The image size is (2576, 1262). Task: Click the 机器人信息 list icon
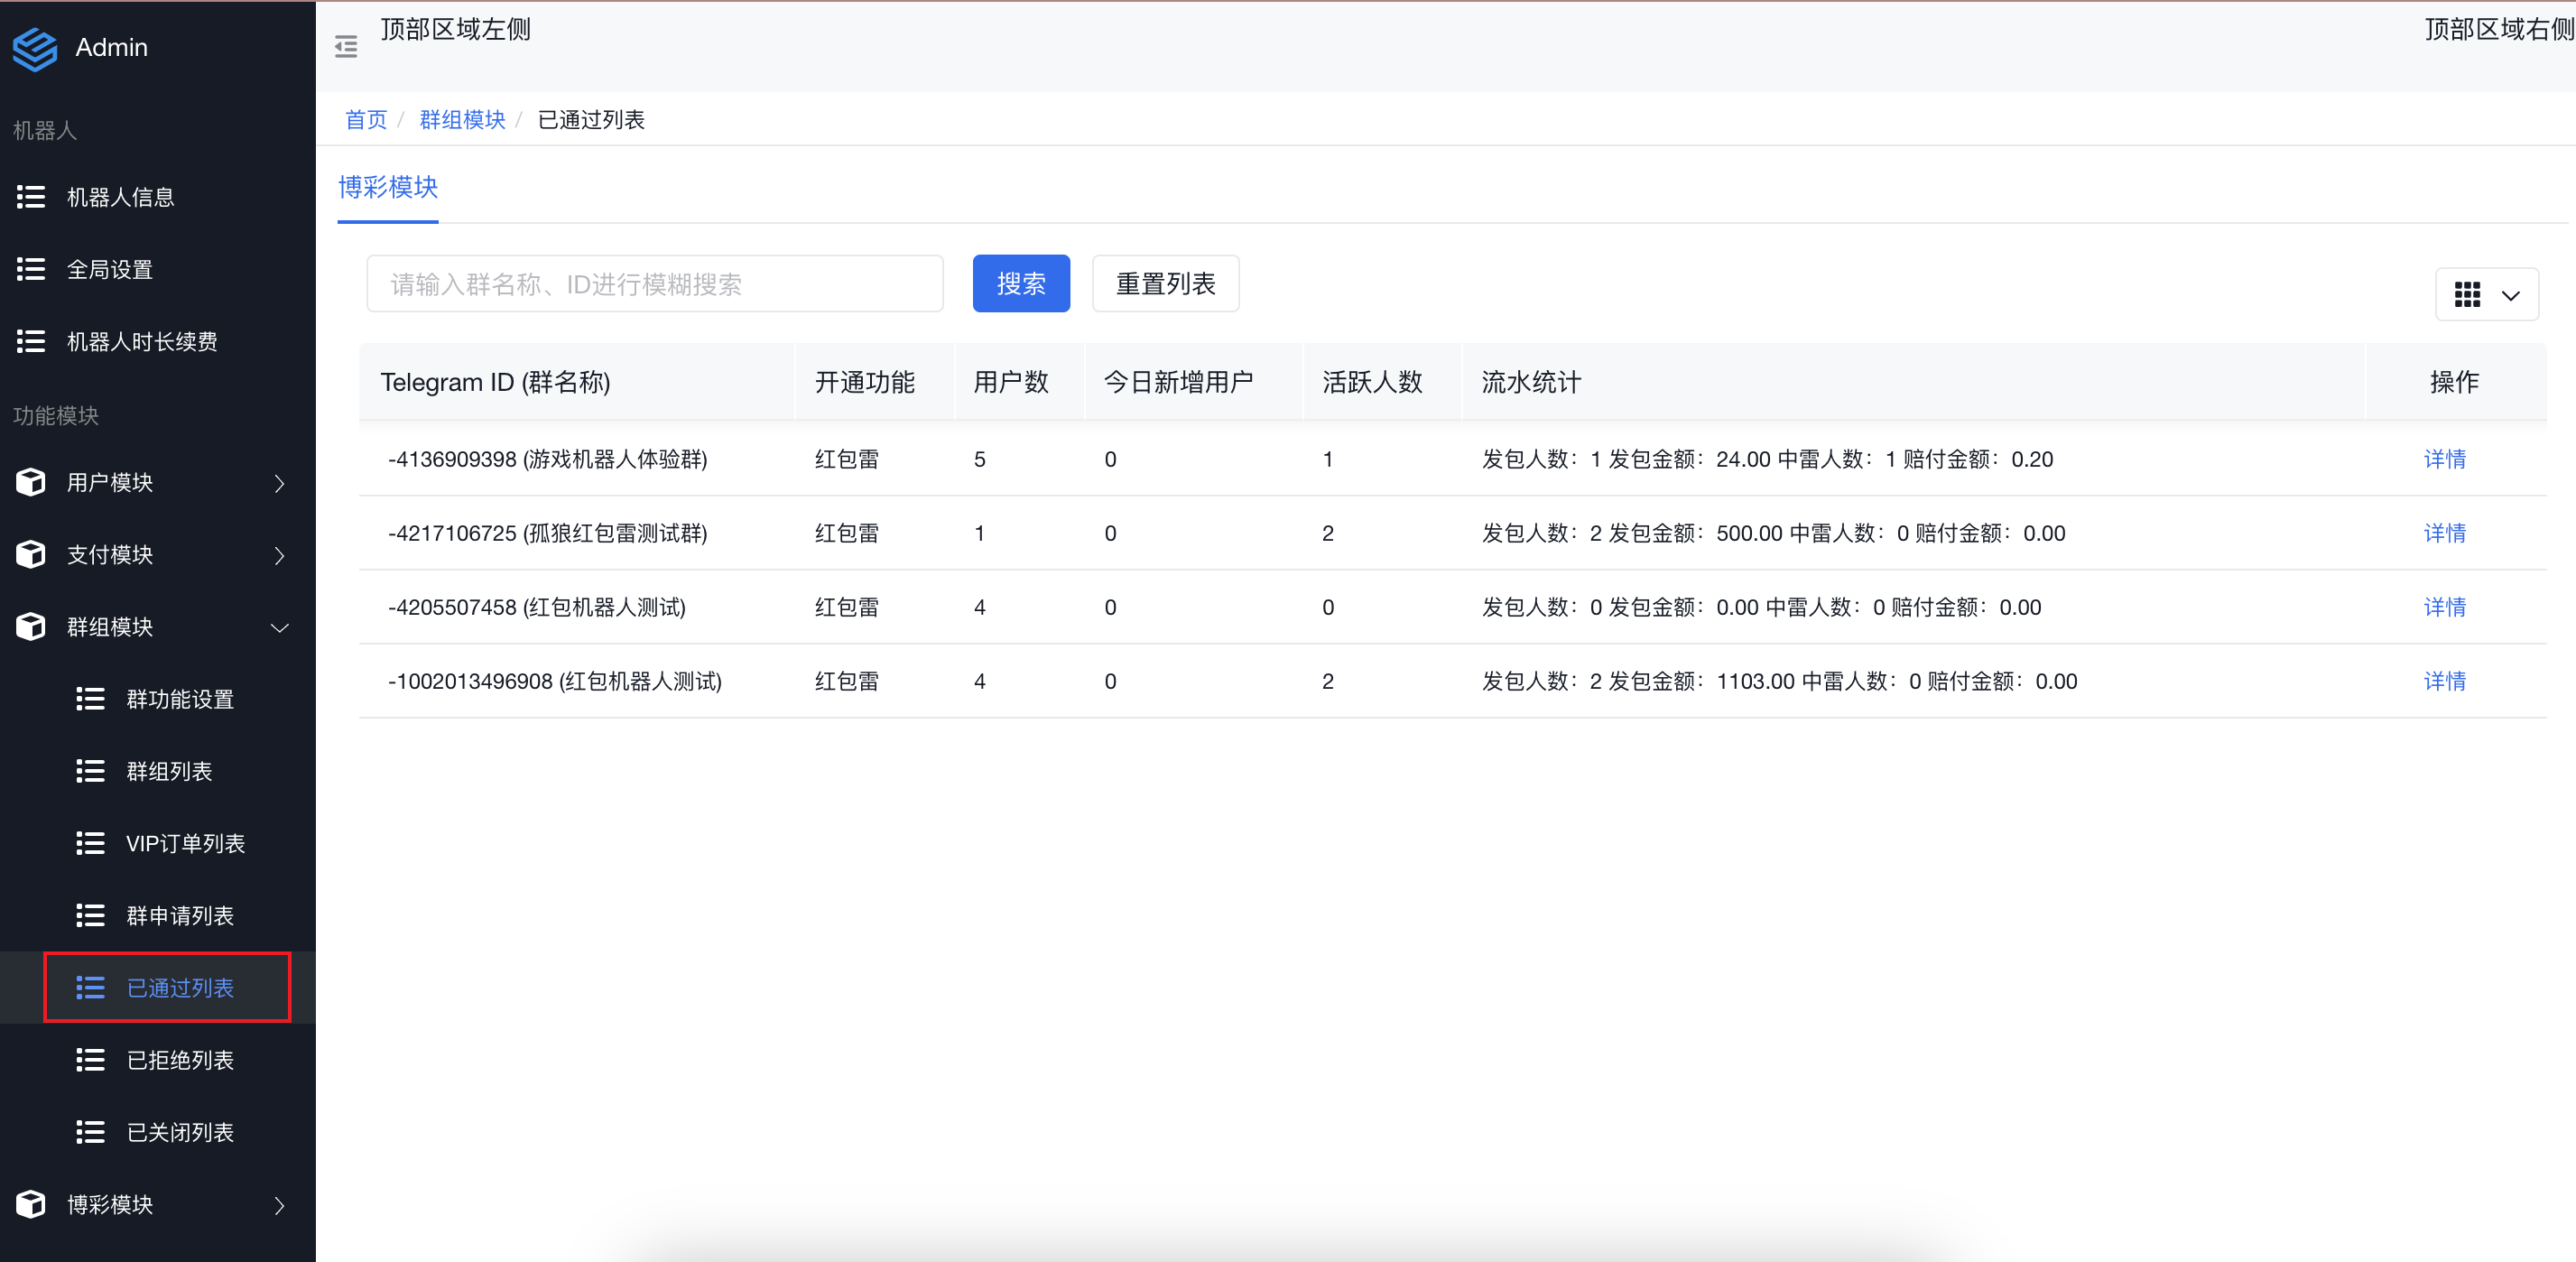(x=31, y=197)
